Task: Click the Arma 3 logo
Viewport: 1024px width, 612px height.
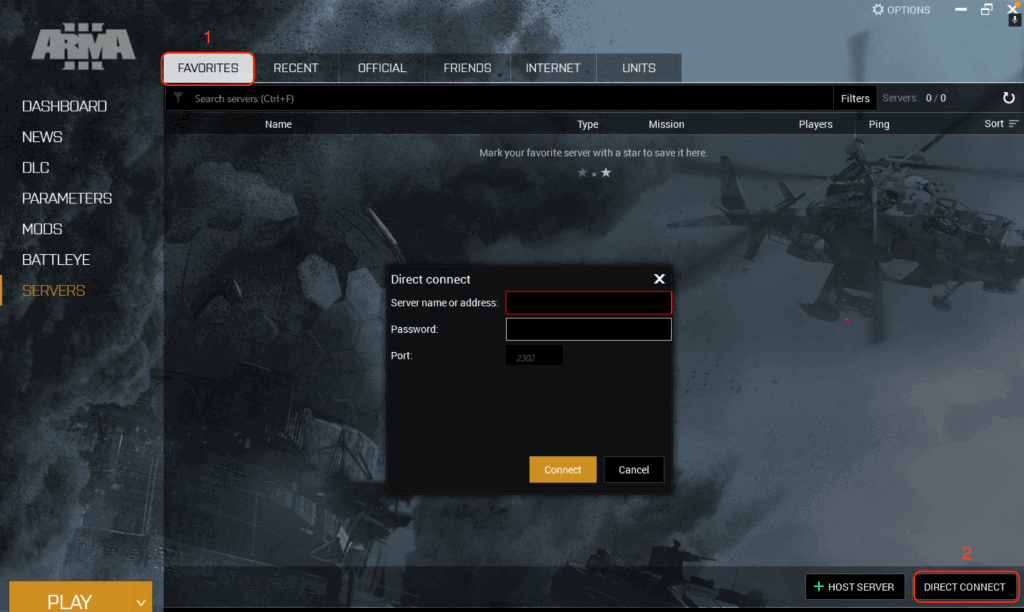Action: [83, 47]
